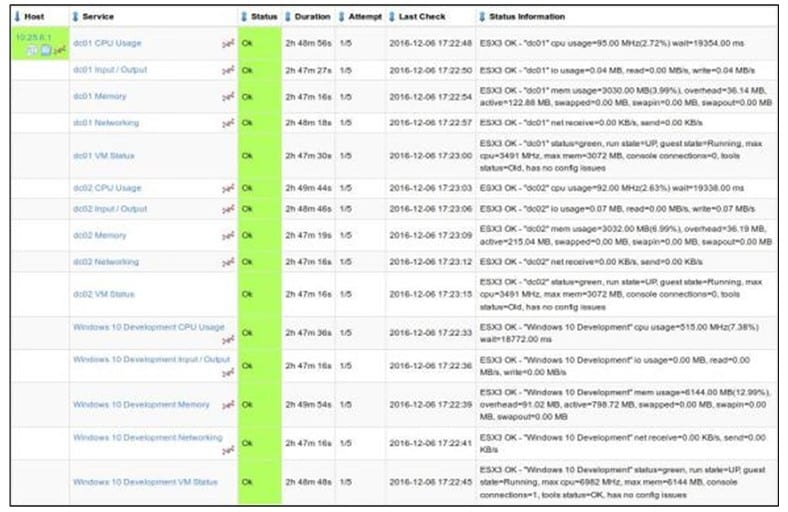Viewport: 788px width, 512px height.
Task: Open the host address link in Host column
Action: point(34,37)
